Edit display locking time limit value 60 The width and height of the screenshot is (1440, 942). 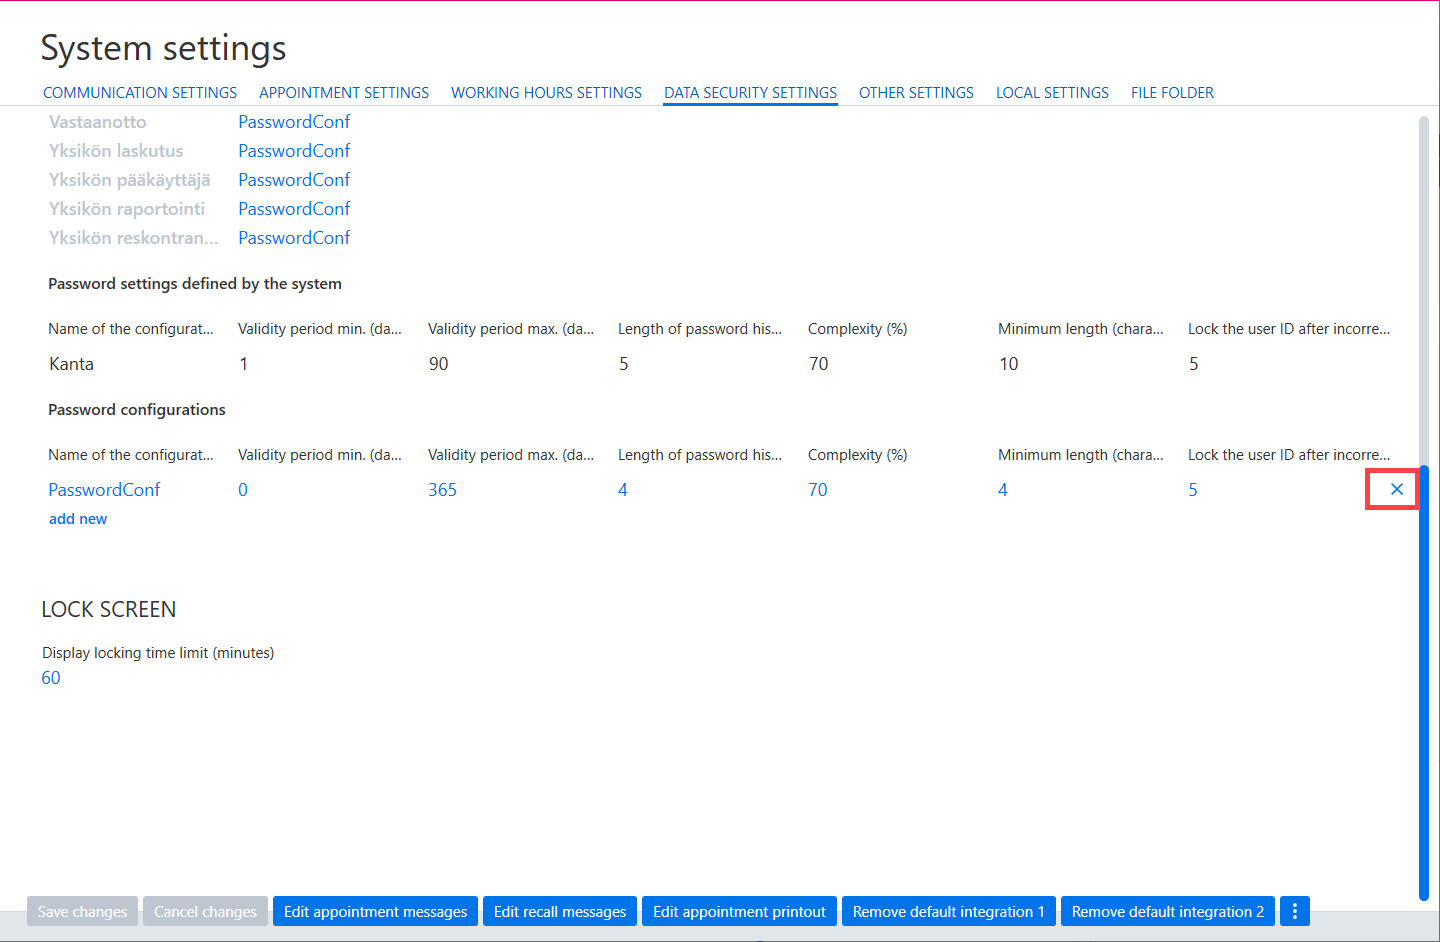coord(51,678)
